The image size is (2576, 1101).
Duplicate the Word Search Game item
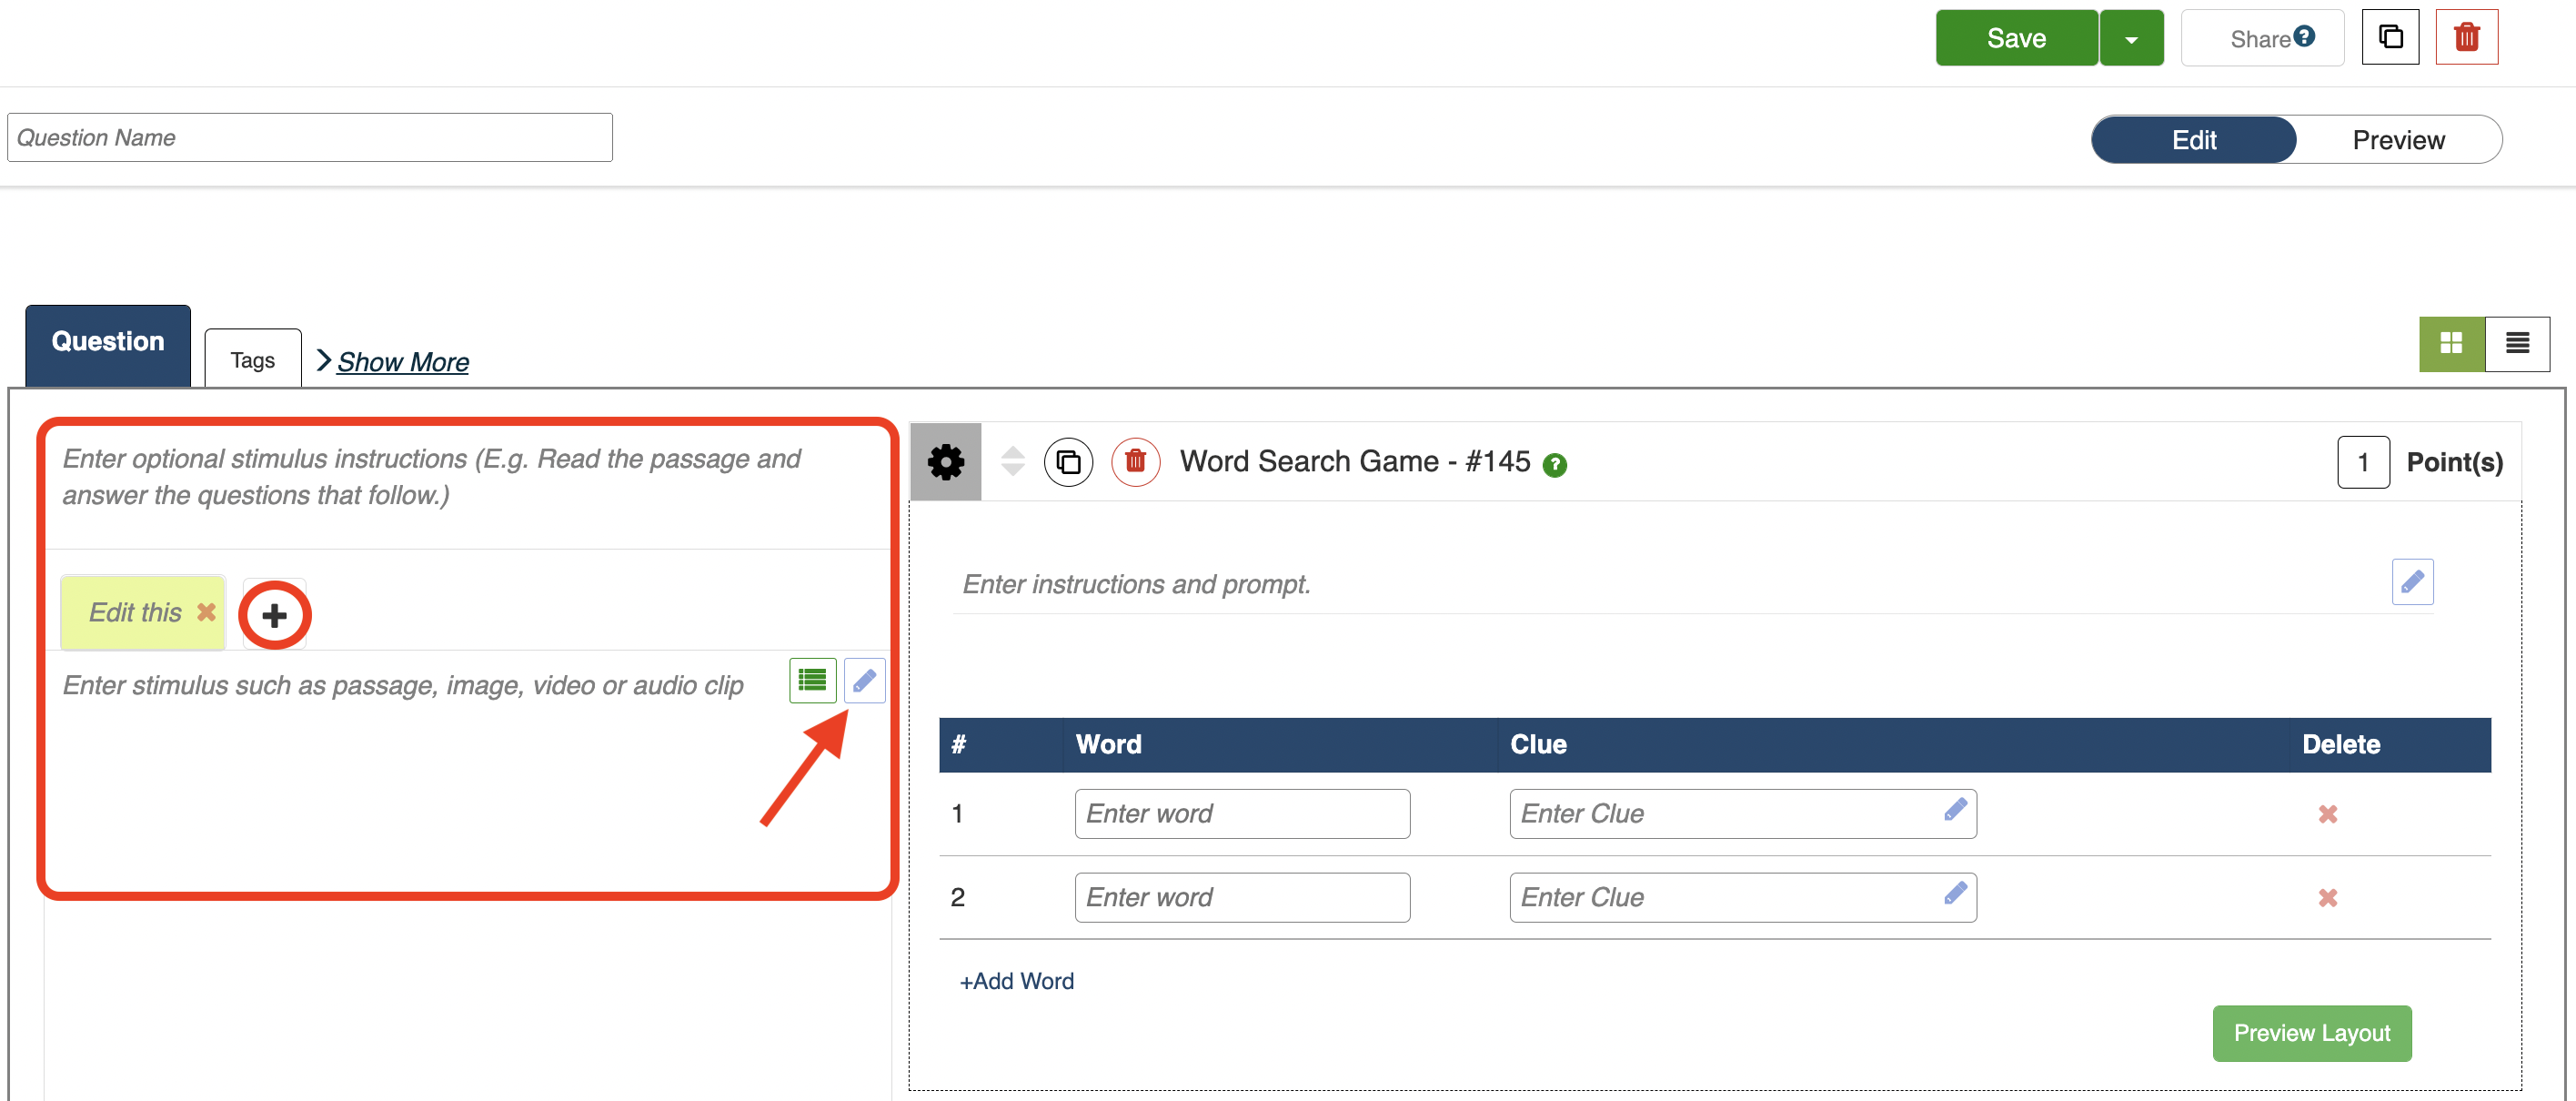coord(1068,462)
